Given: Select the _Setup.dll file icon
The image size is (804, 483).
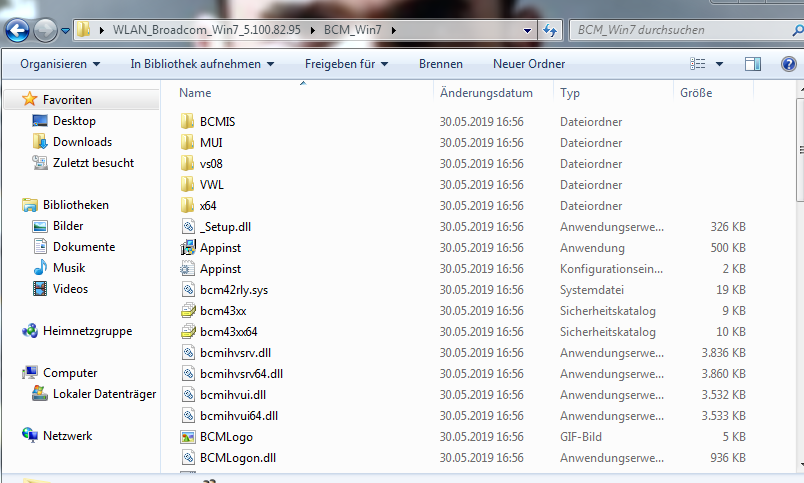Looking at the screenshot, I should tap(188, 227).
